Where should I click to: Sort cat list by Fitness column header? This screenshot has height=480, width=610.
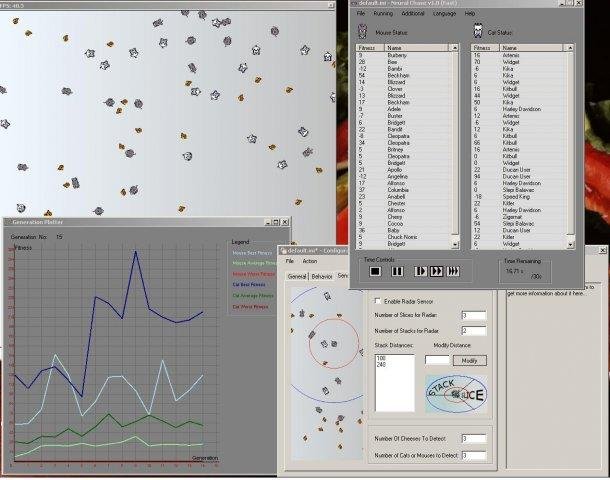point(485,47)
